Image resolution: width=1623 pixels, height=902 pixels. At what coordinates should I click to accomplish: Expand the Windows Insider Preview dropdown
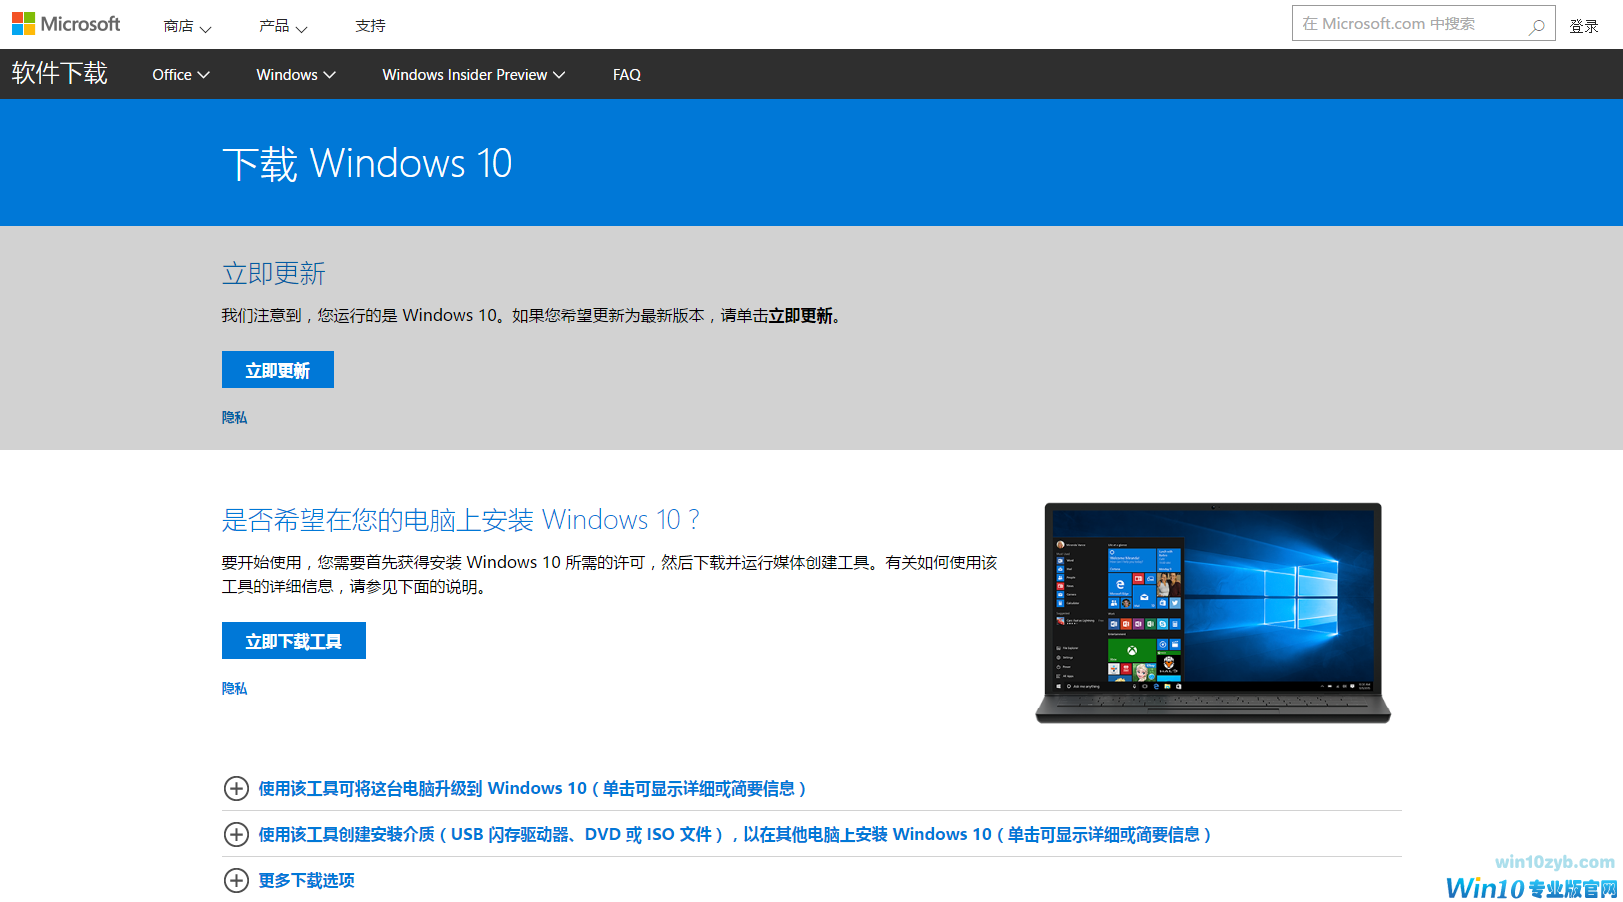(473, 74)
